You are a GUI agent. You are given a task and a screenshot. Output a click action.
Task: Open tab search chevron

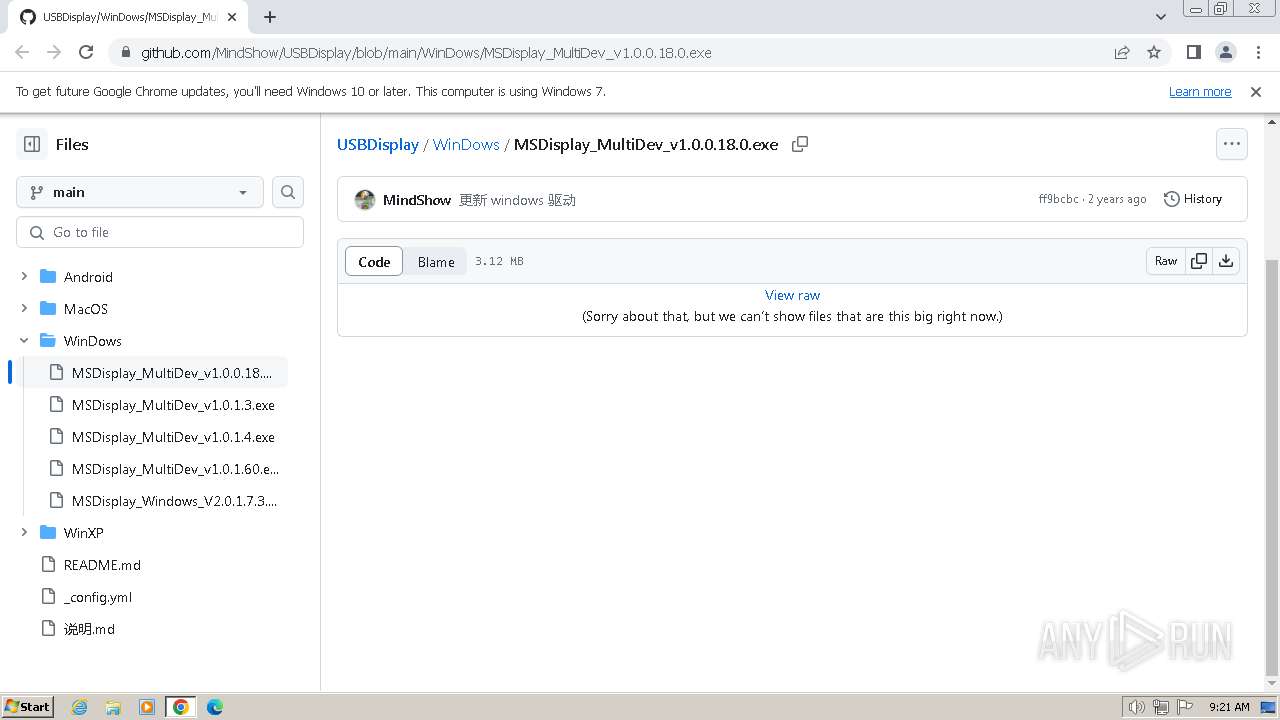pos(1161,17)
